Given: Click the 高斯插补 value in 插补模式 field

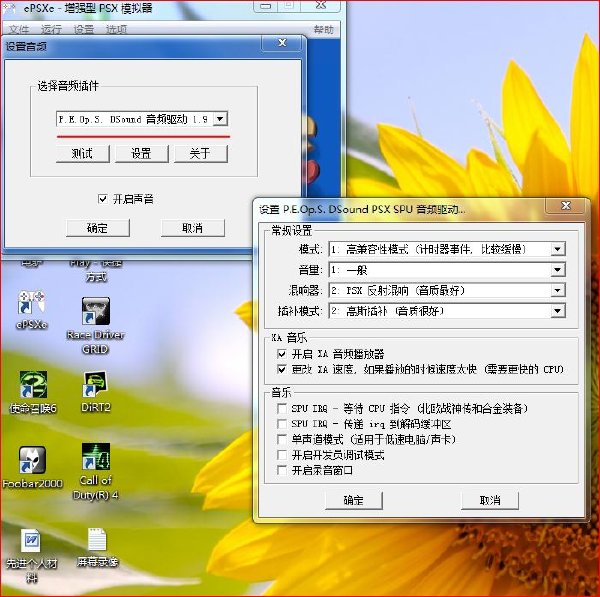Looking at the screenshot, I should click(x=367, y=311).
